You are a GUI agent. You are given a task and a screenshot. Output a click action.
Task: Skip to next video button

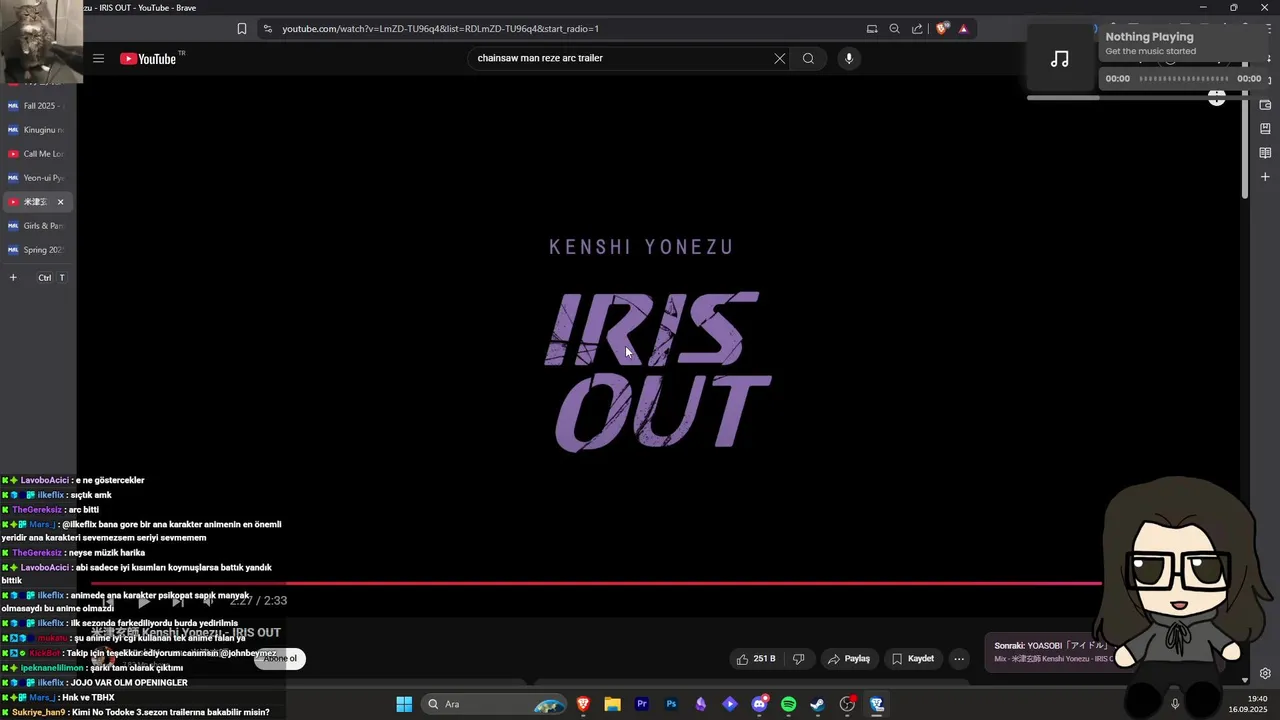point(177,601)
